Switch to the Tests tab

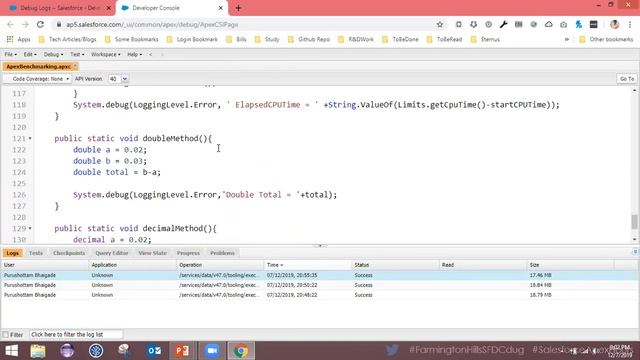[x=36, y=253]
